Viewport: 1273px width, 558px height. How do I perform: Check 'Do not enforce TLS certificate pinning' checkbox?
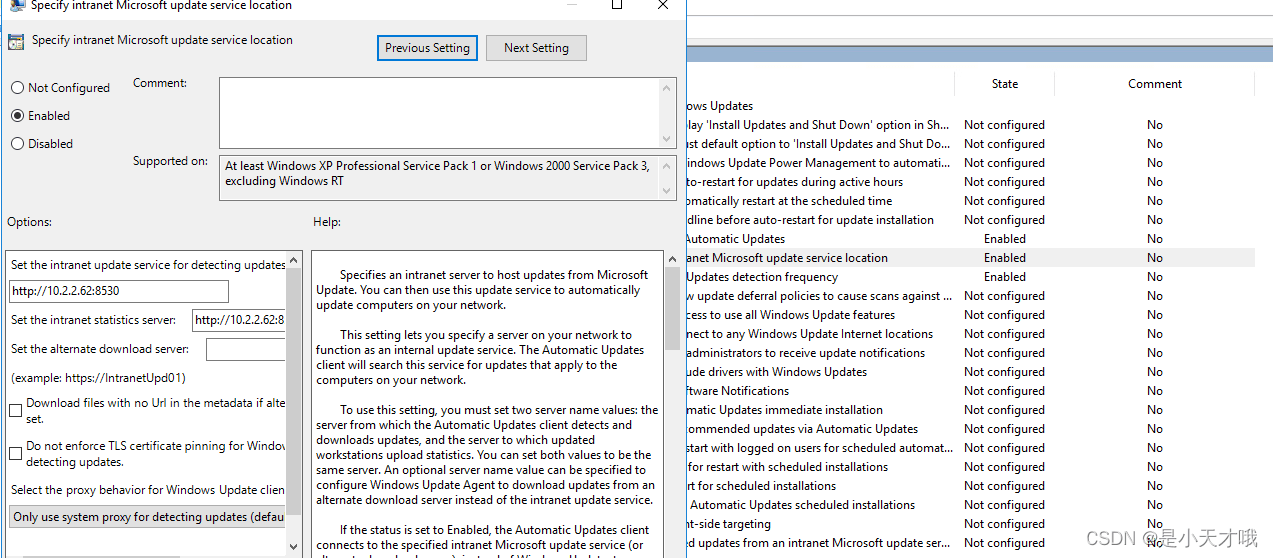[x=15, y=453]
